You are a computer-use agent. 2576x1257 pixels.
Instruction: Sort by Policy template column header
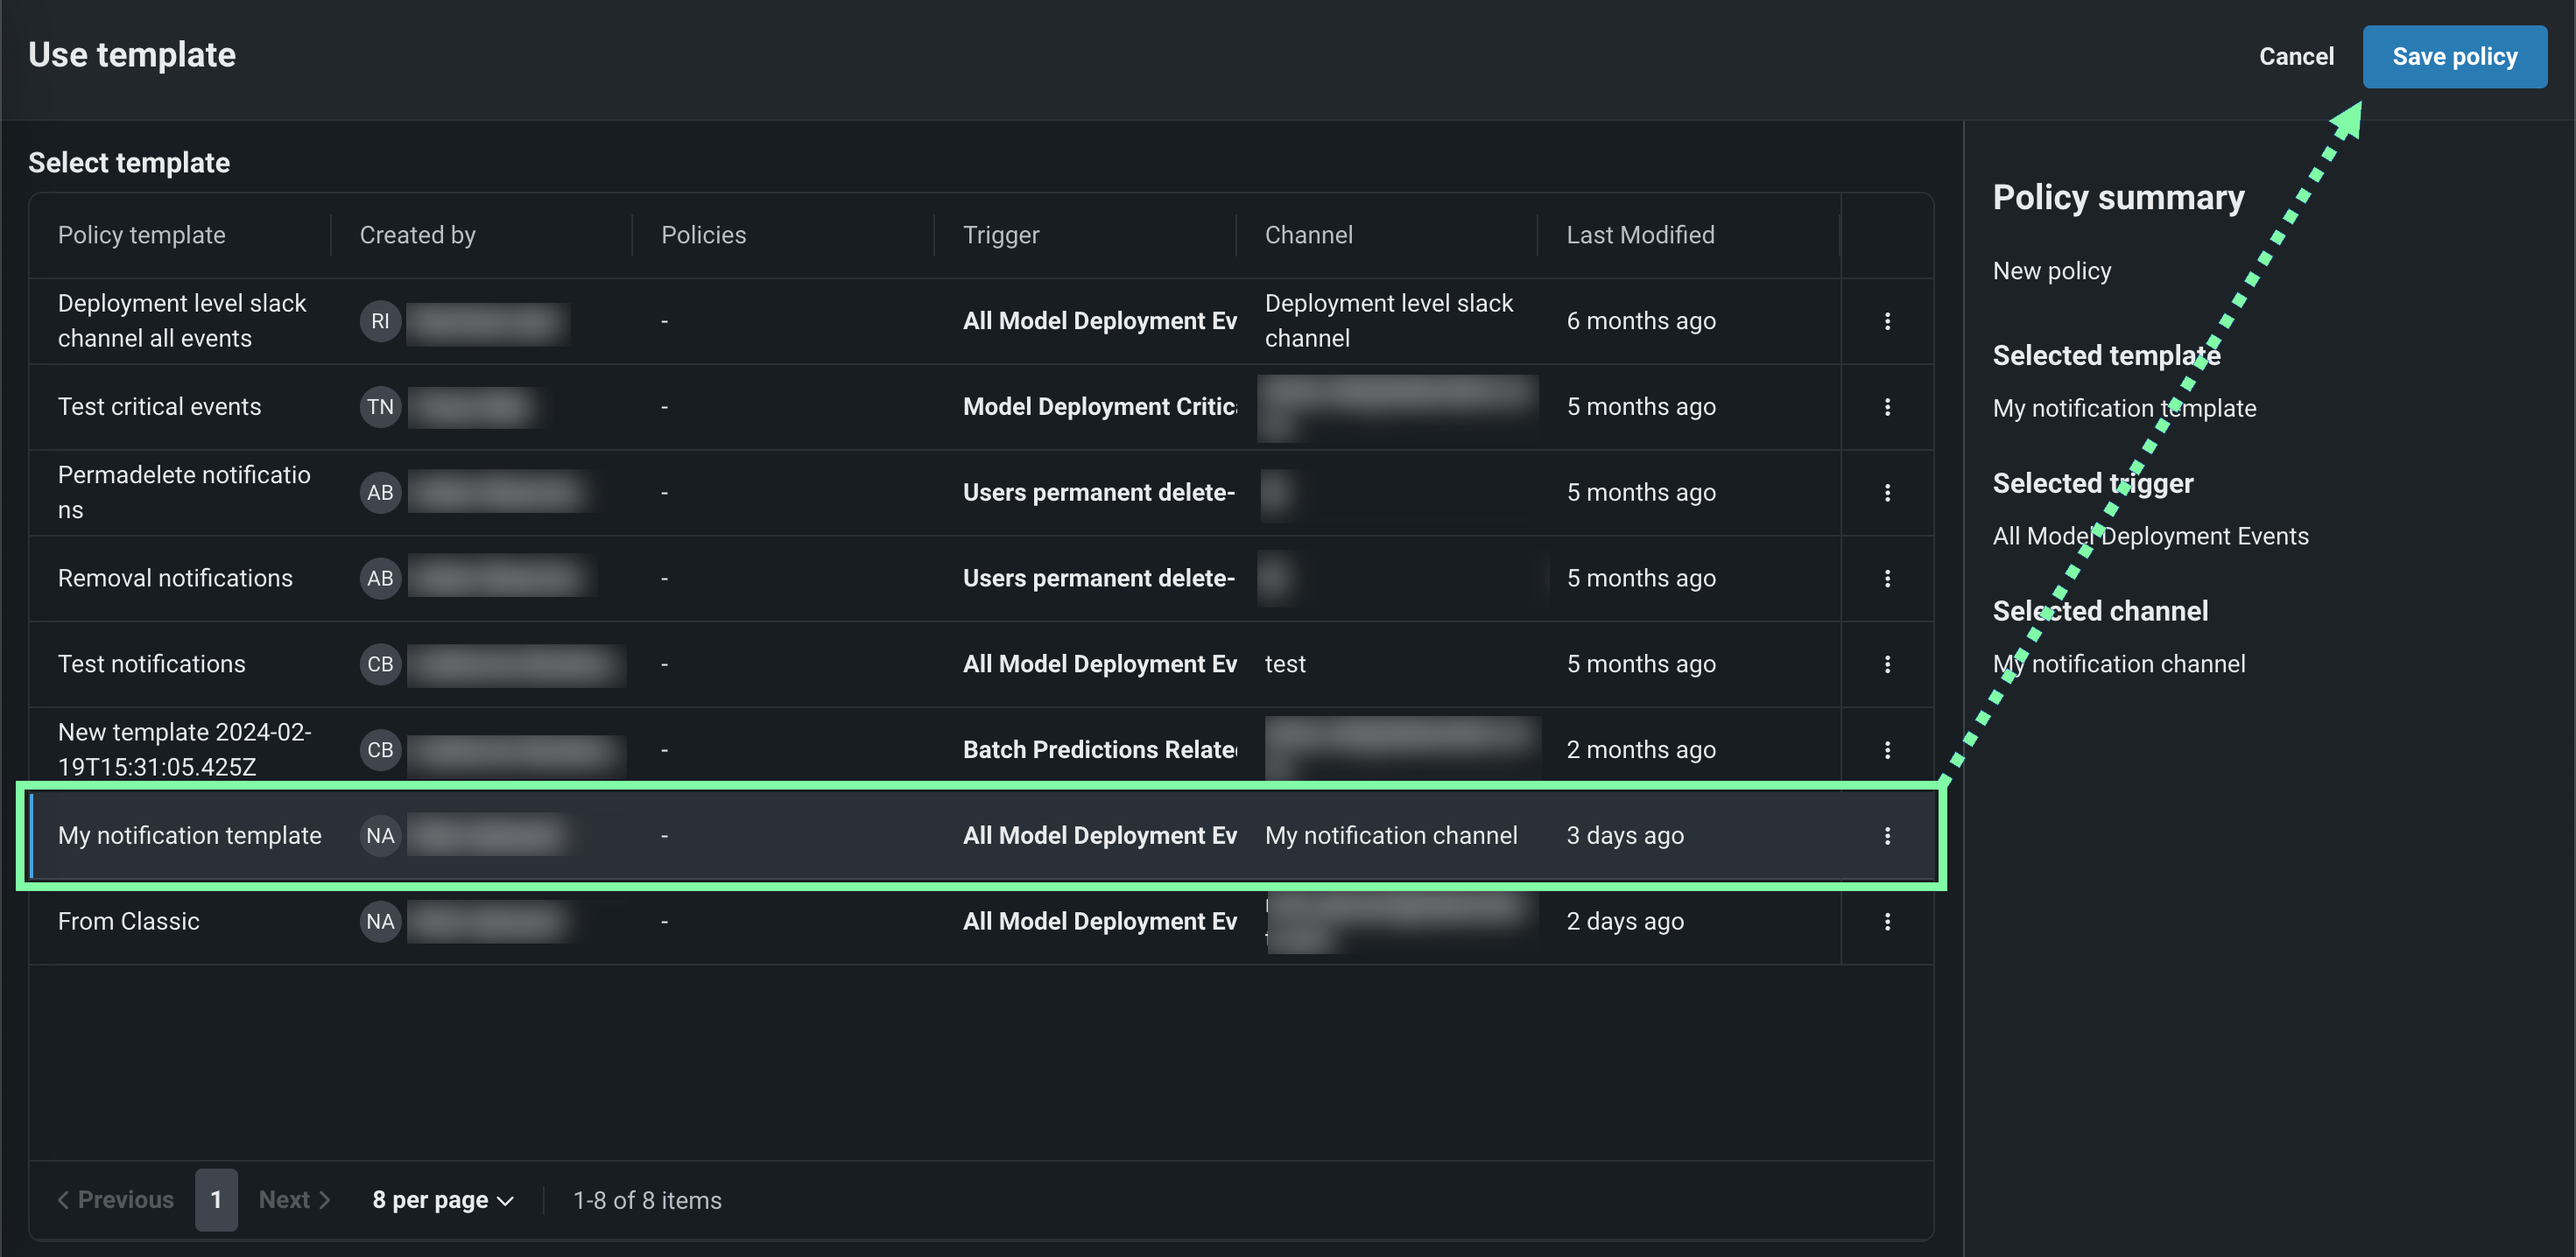pos(142,235)
